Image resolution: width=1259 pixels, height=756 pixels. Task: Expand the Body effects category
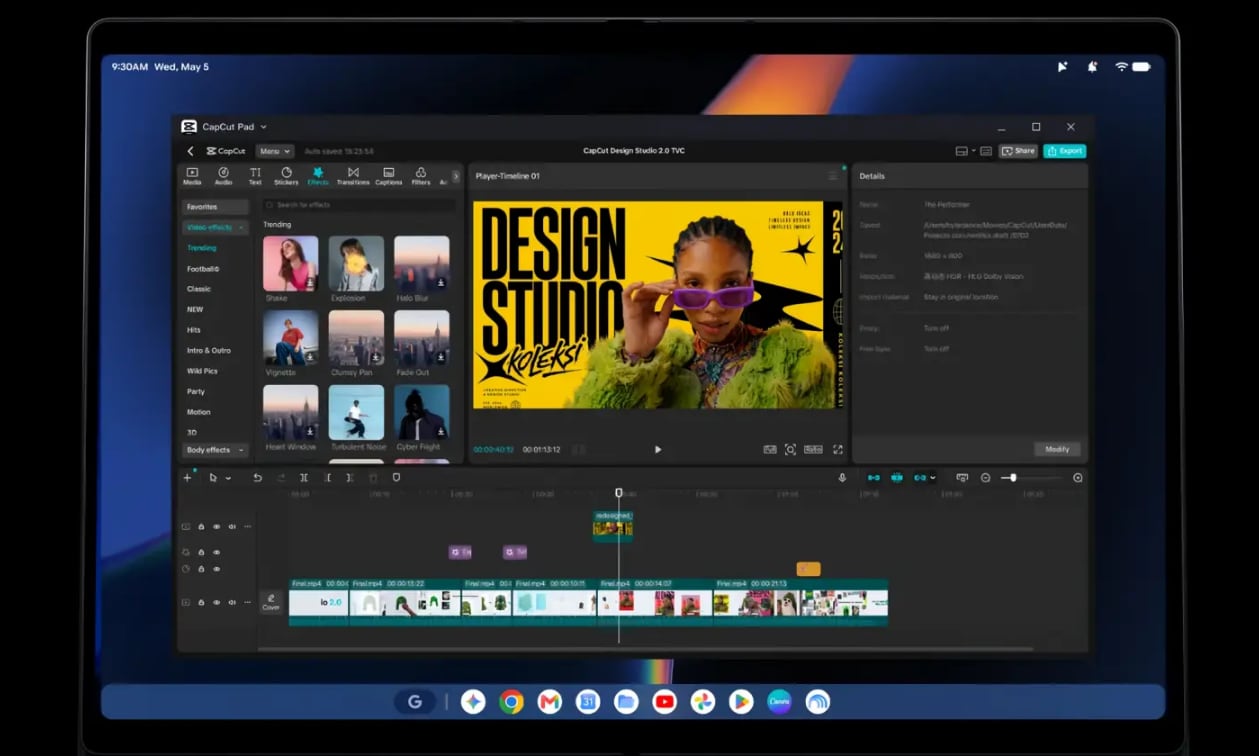pos(215,450)
